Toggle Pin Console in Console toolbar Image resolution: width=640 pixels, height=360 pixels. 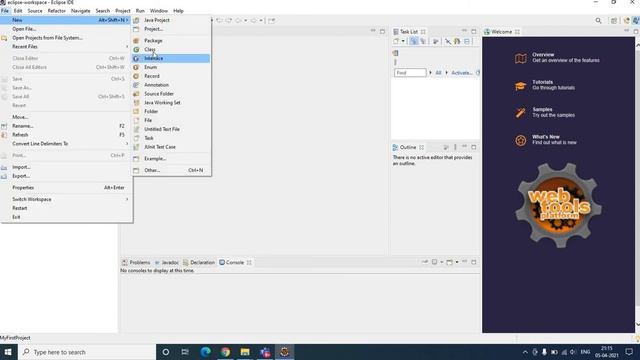click(425, 262)
